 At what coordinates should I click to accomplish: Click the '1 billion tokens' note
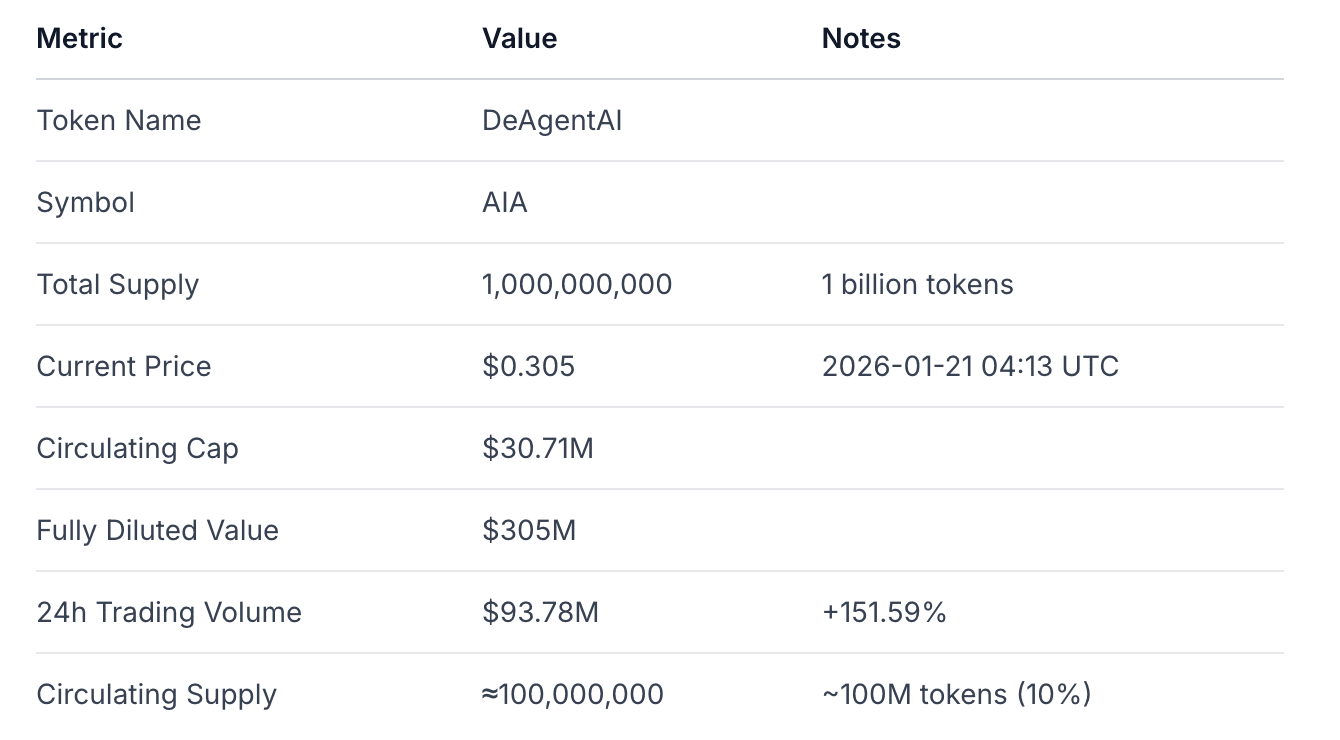(x=917, y=285)
